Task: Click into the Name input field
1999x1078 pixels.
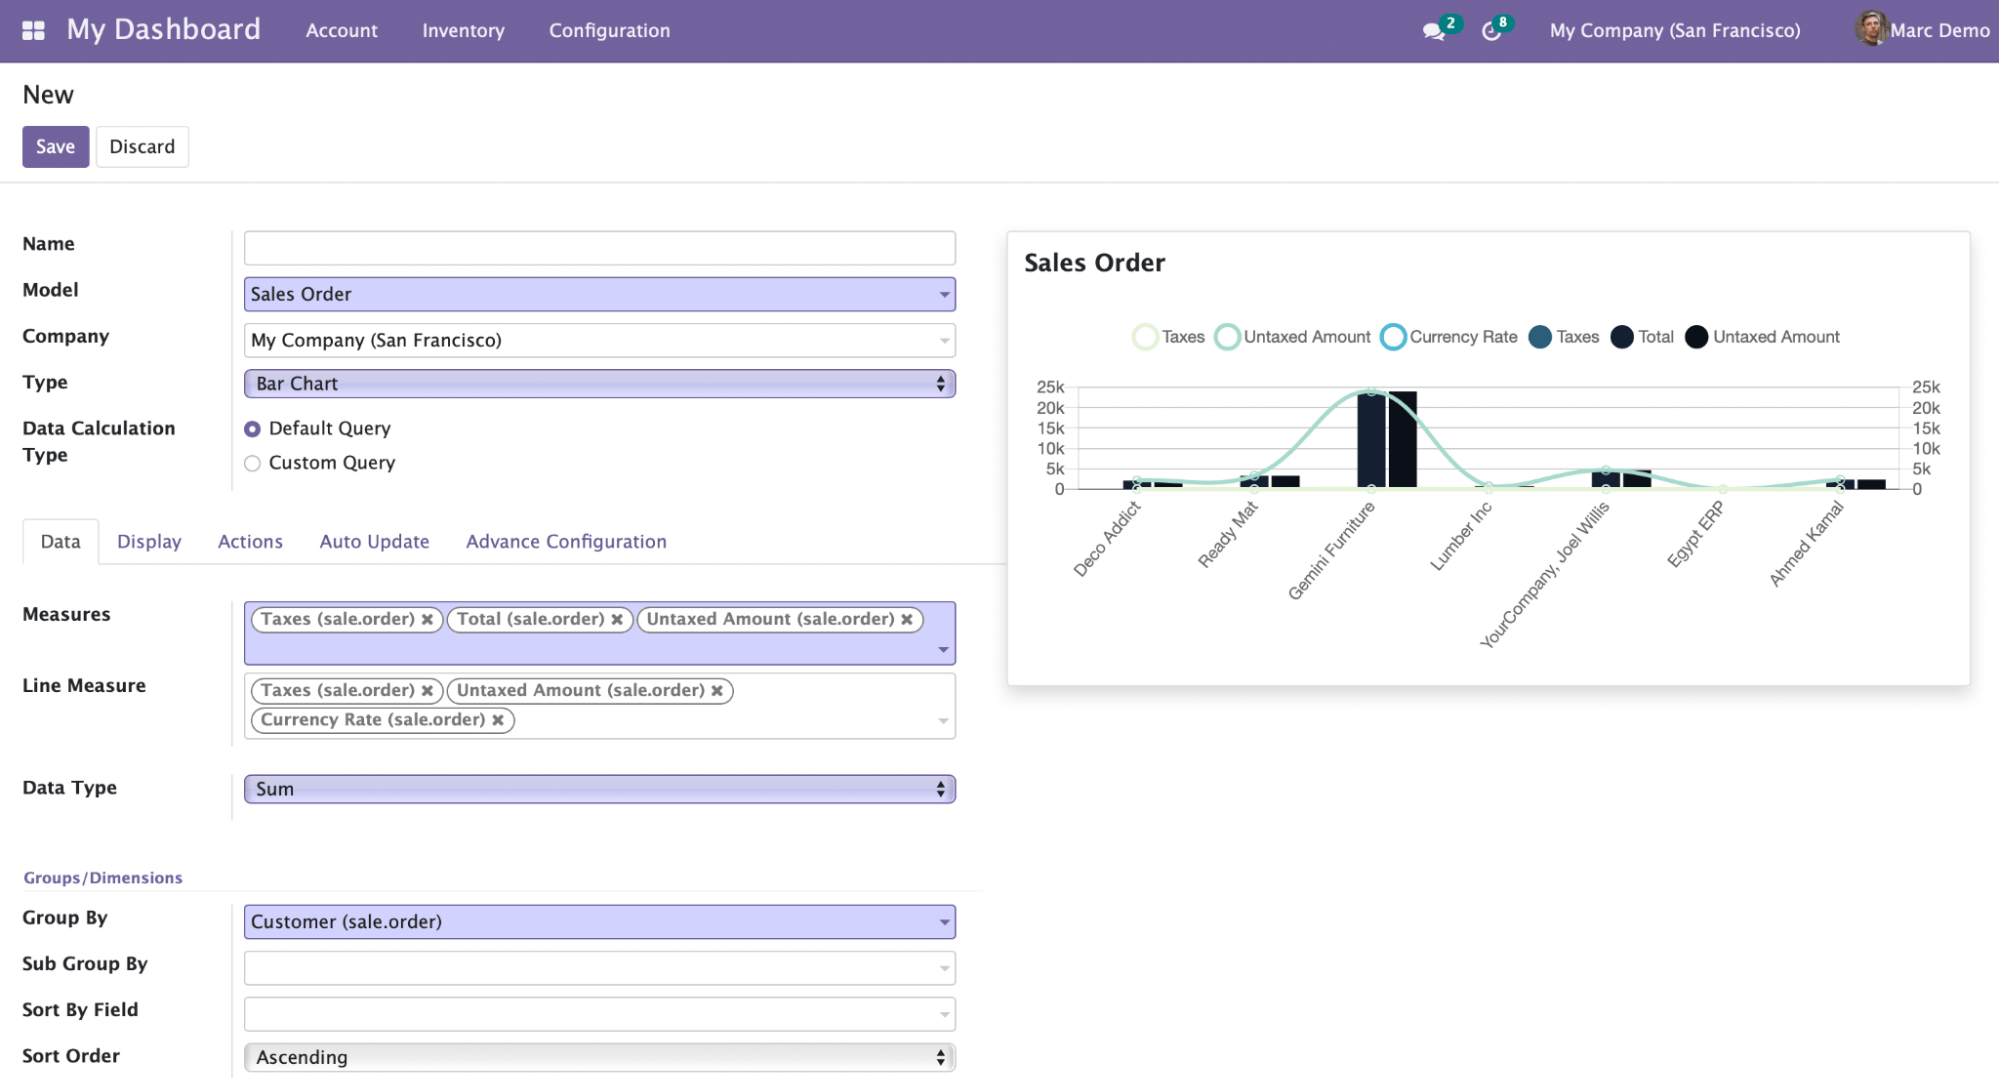Action: [x=599, y=248]
